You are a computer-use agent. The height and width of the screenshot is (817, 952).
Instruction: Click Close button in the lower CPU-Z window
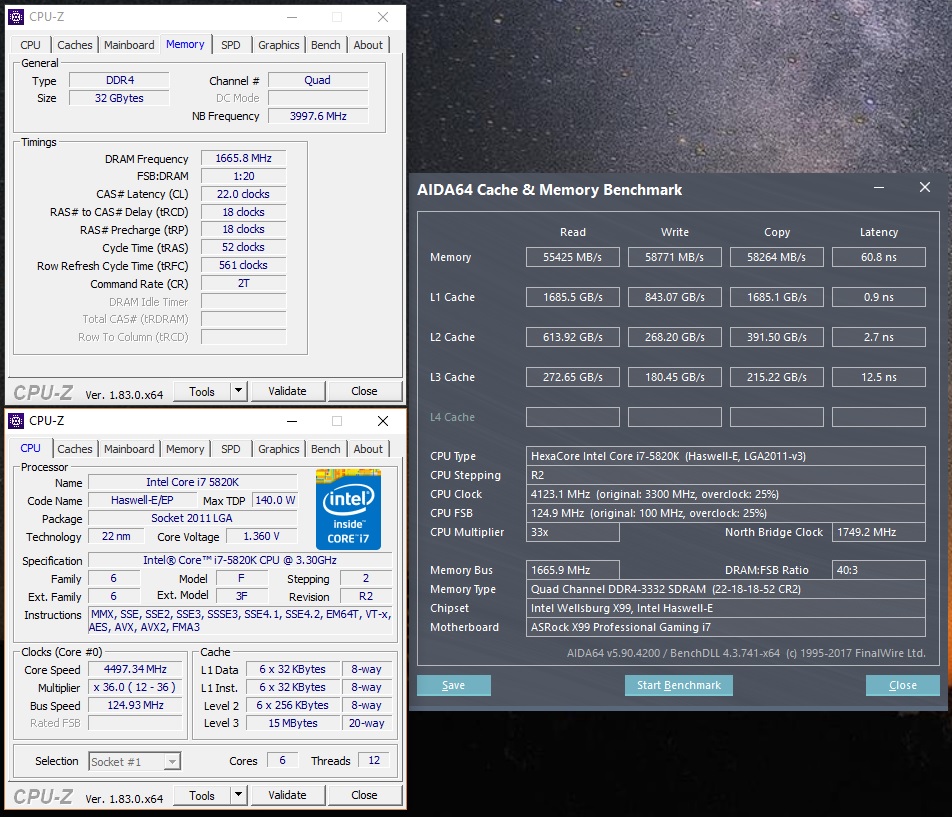pos(364,795)
